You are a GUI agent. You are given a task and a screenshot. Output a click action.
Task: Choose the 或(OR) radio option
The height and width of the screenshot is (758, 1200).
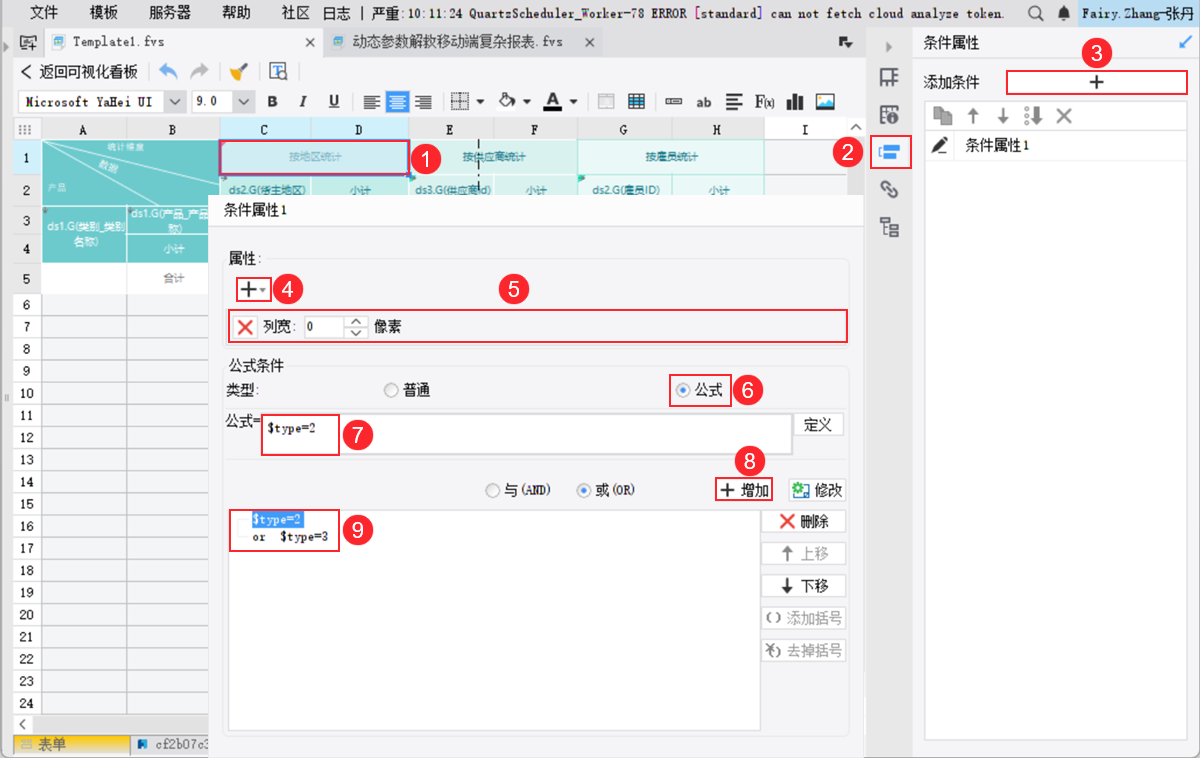(x=584, y=491)
